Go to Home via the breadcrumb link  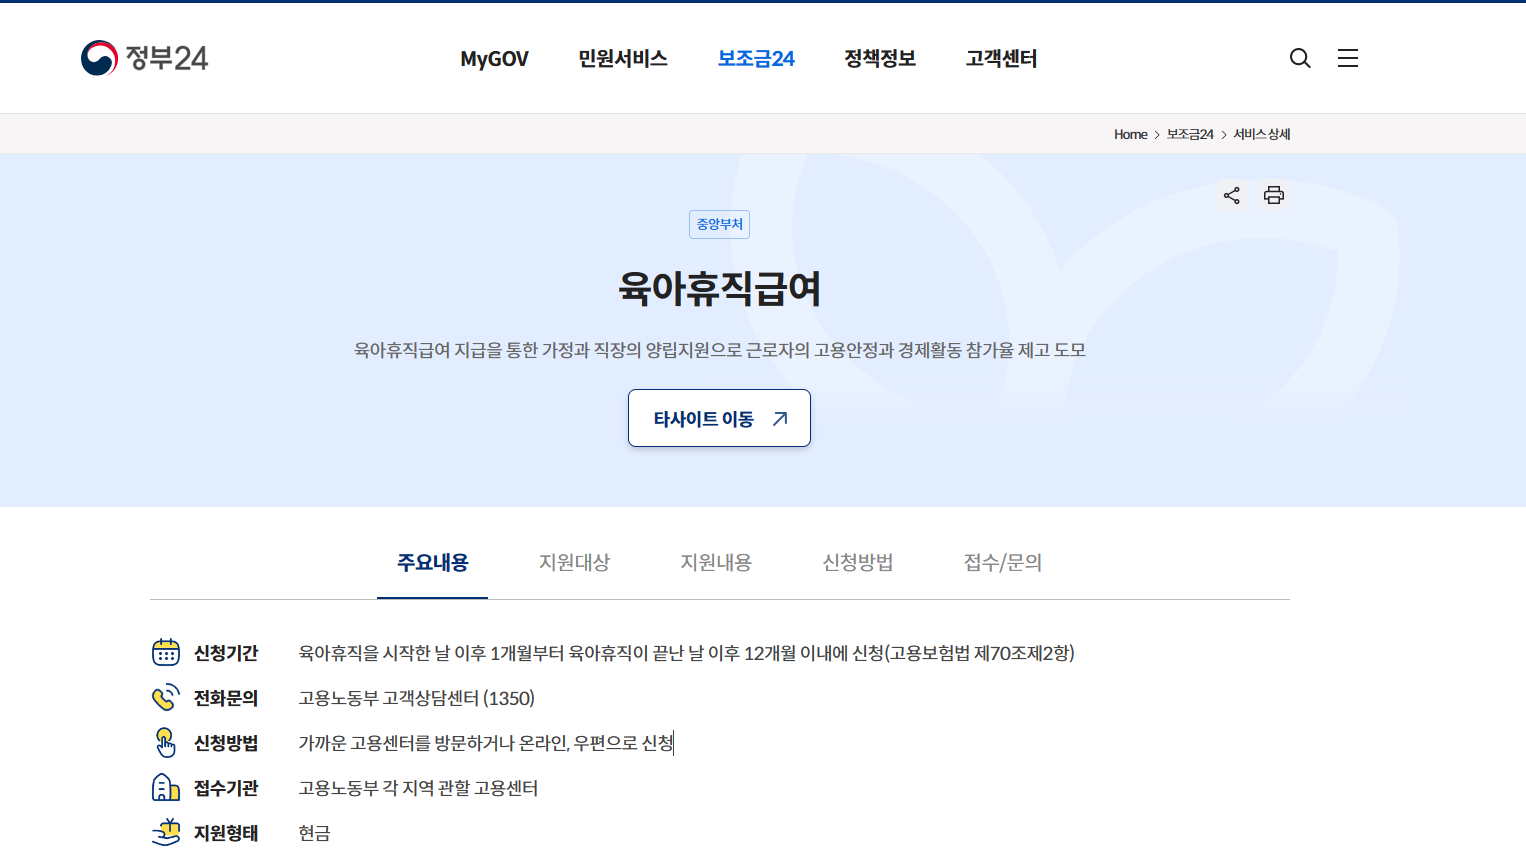coord(1130,133)
